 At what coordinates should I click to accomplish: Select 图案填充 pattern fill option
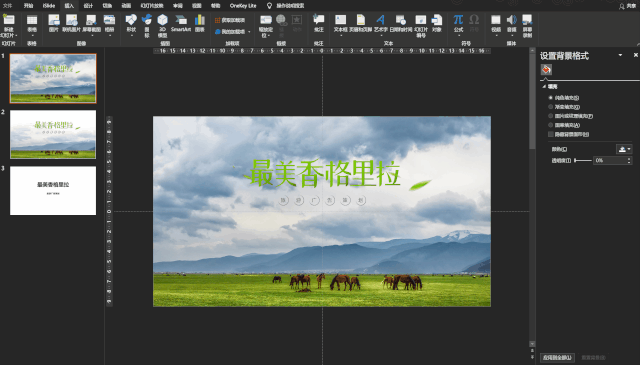pos(551,125)
